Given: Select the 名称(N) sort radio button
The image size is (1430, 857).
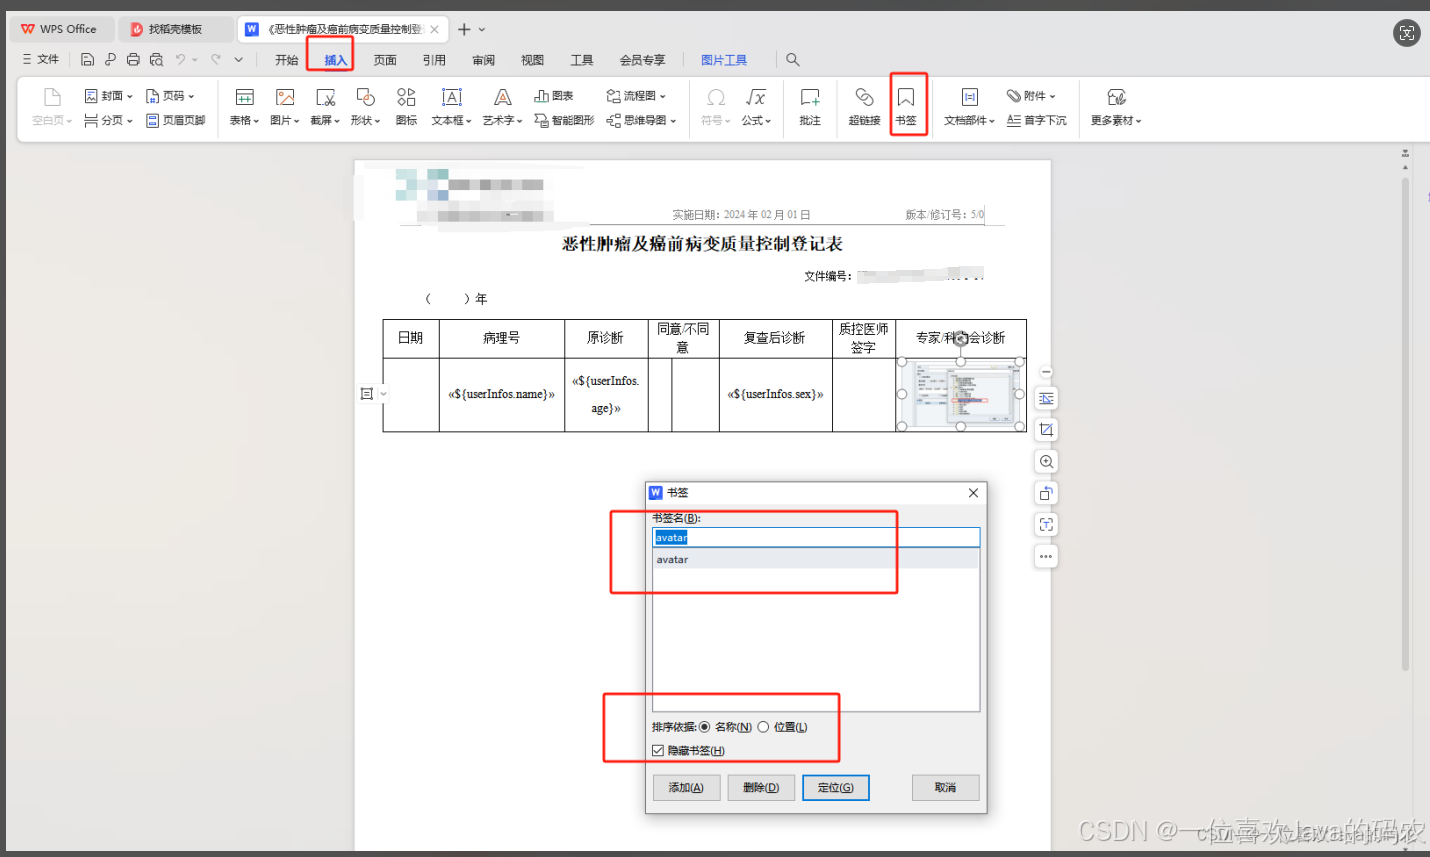Looking at the screenshot, I should tap(706, 727).
